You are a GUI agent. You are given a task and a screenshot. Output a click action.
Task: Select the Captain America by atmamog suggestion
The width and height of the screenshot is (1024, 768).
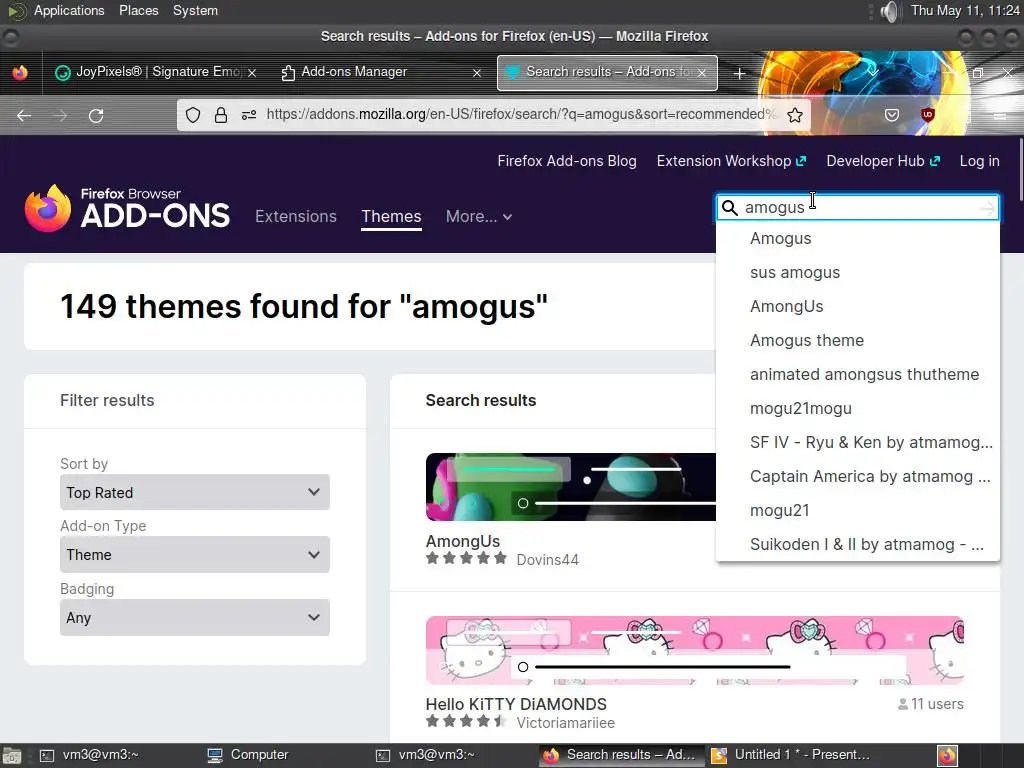857,476
